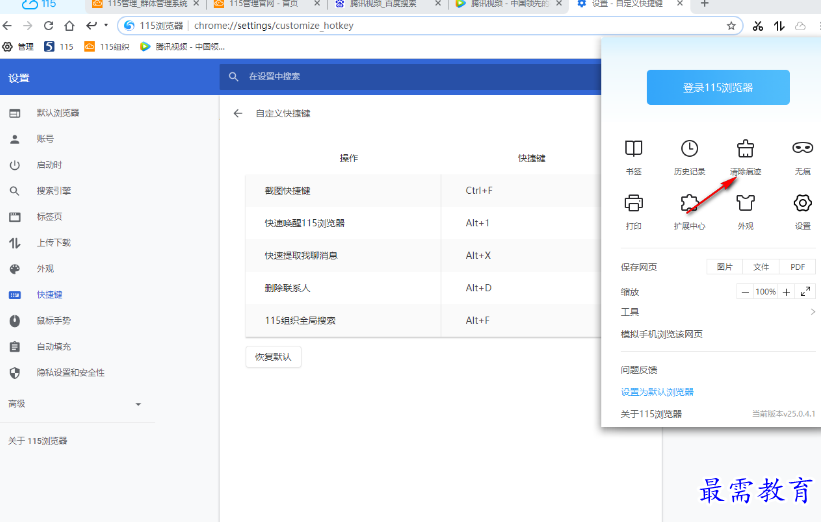Save webpage as 文件
Viewport: 821px width, 522px height.
tap(761, 267)
